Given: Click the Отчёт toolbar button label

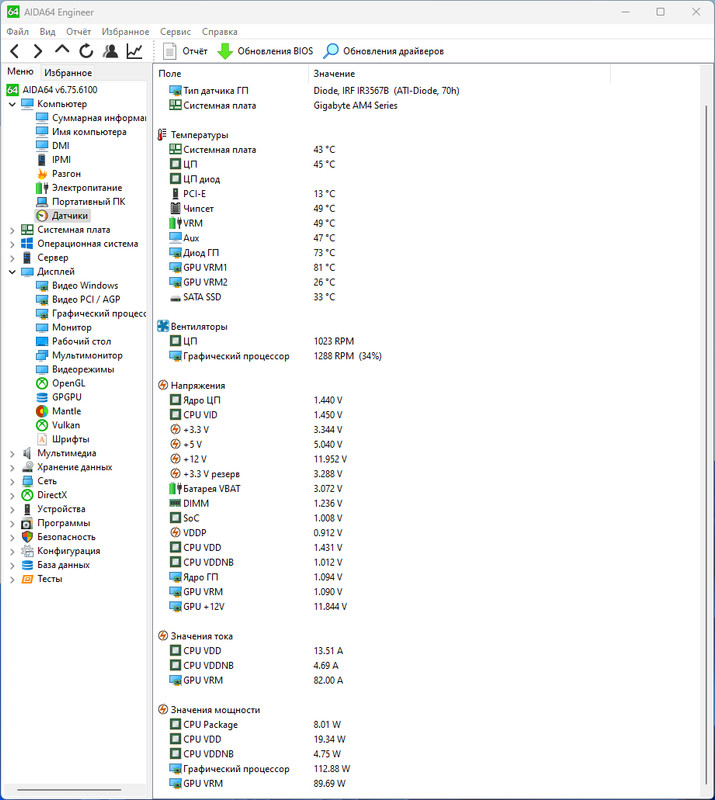Looking at the screenshot, I should click(195, 51).
